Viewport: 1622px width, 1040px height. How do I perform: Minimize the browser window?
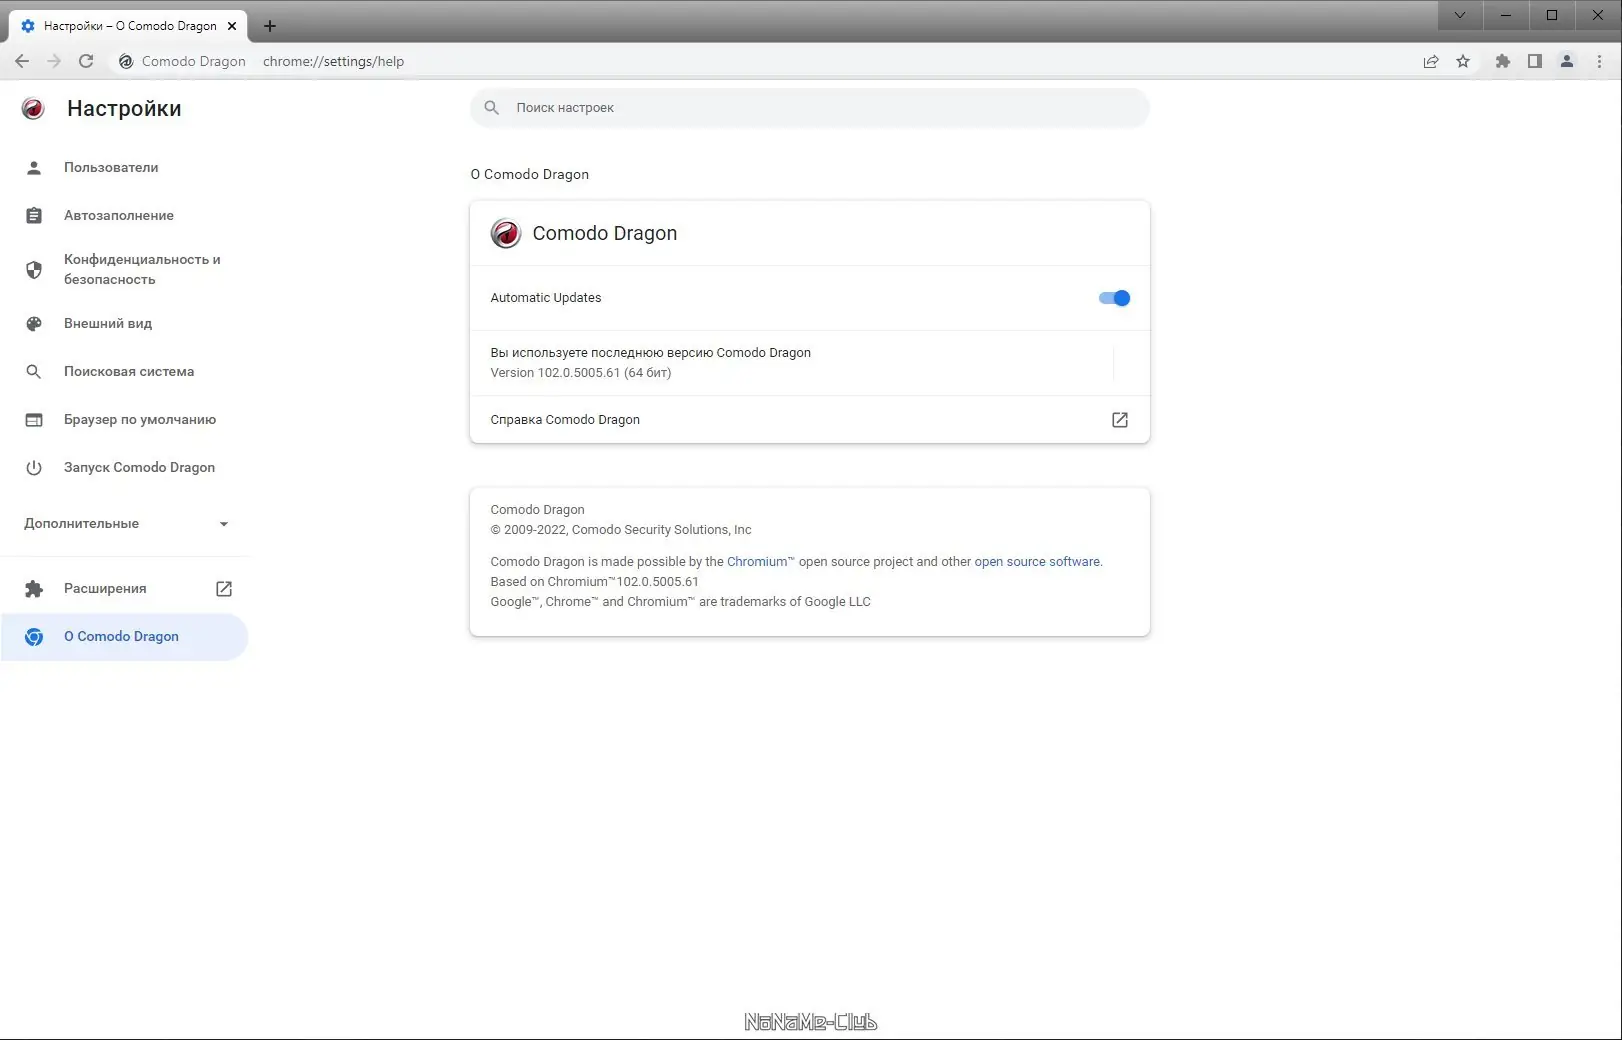1506,15
